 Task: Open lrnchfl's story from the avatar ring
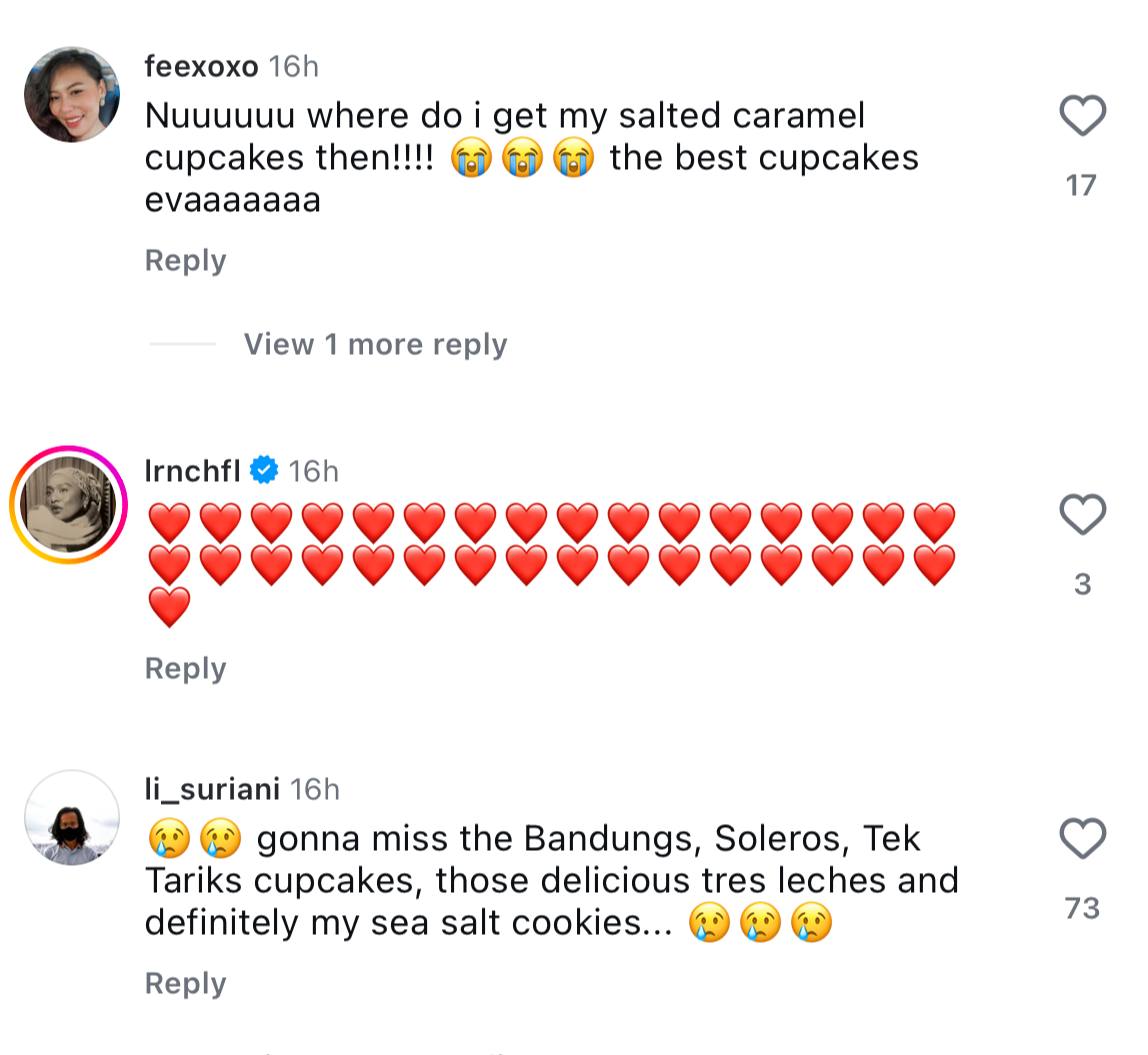pyautogui.click(x=70, y=505)
